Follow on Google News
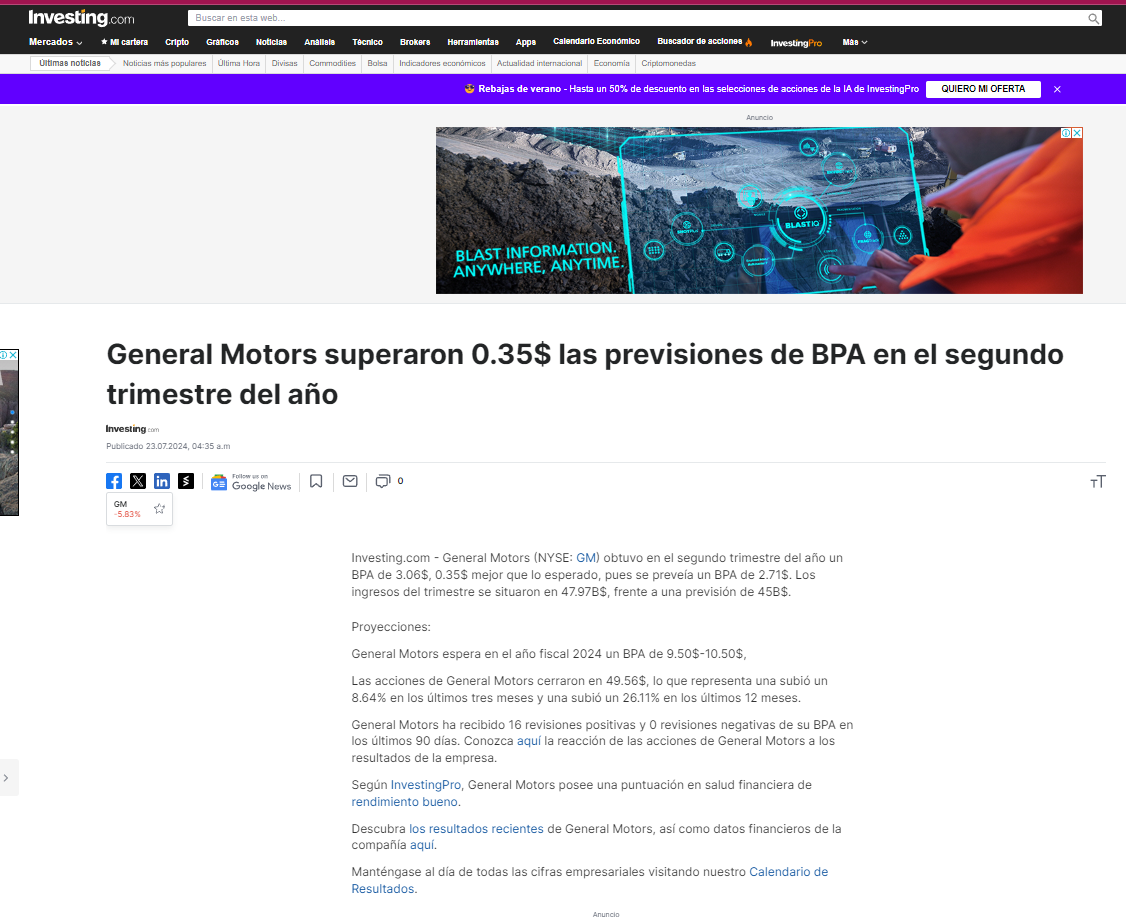Image resolution: width=1126 pixels, height=924 pixels. 251,482
